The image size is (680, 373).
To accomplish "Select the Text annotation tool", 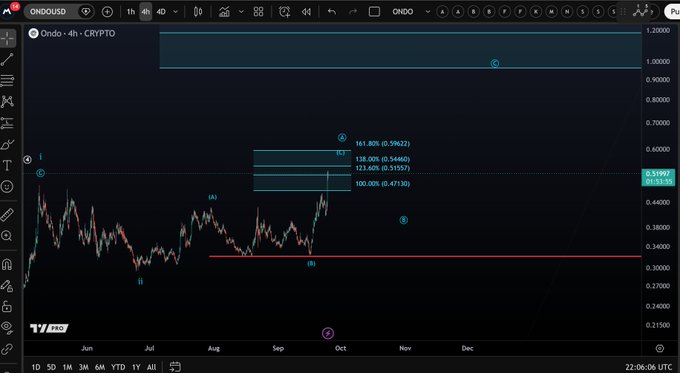I will tap(7, 165).
